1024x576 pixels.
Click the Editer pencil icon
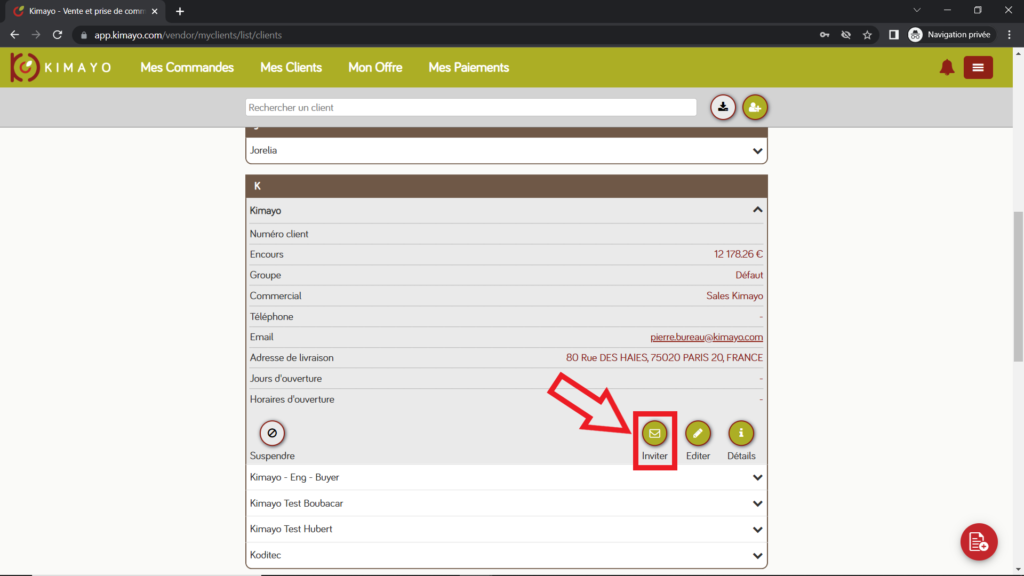[x=697, y=433]
